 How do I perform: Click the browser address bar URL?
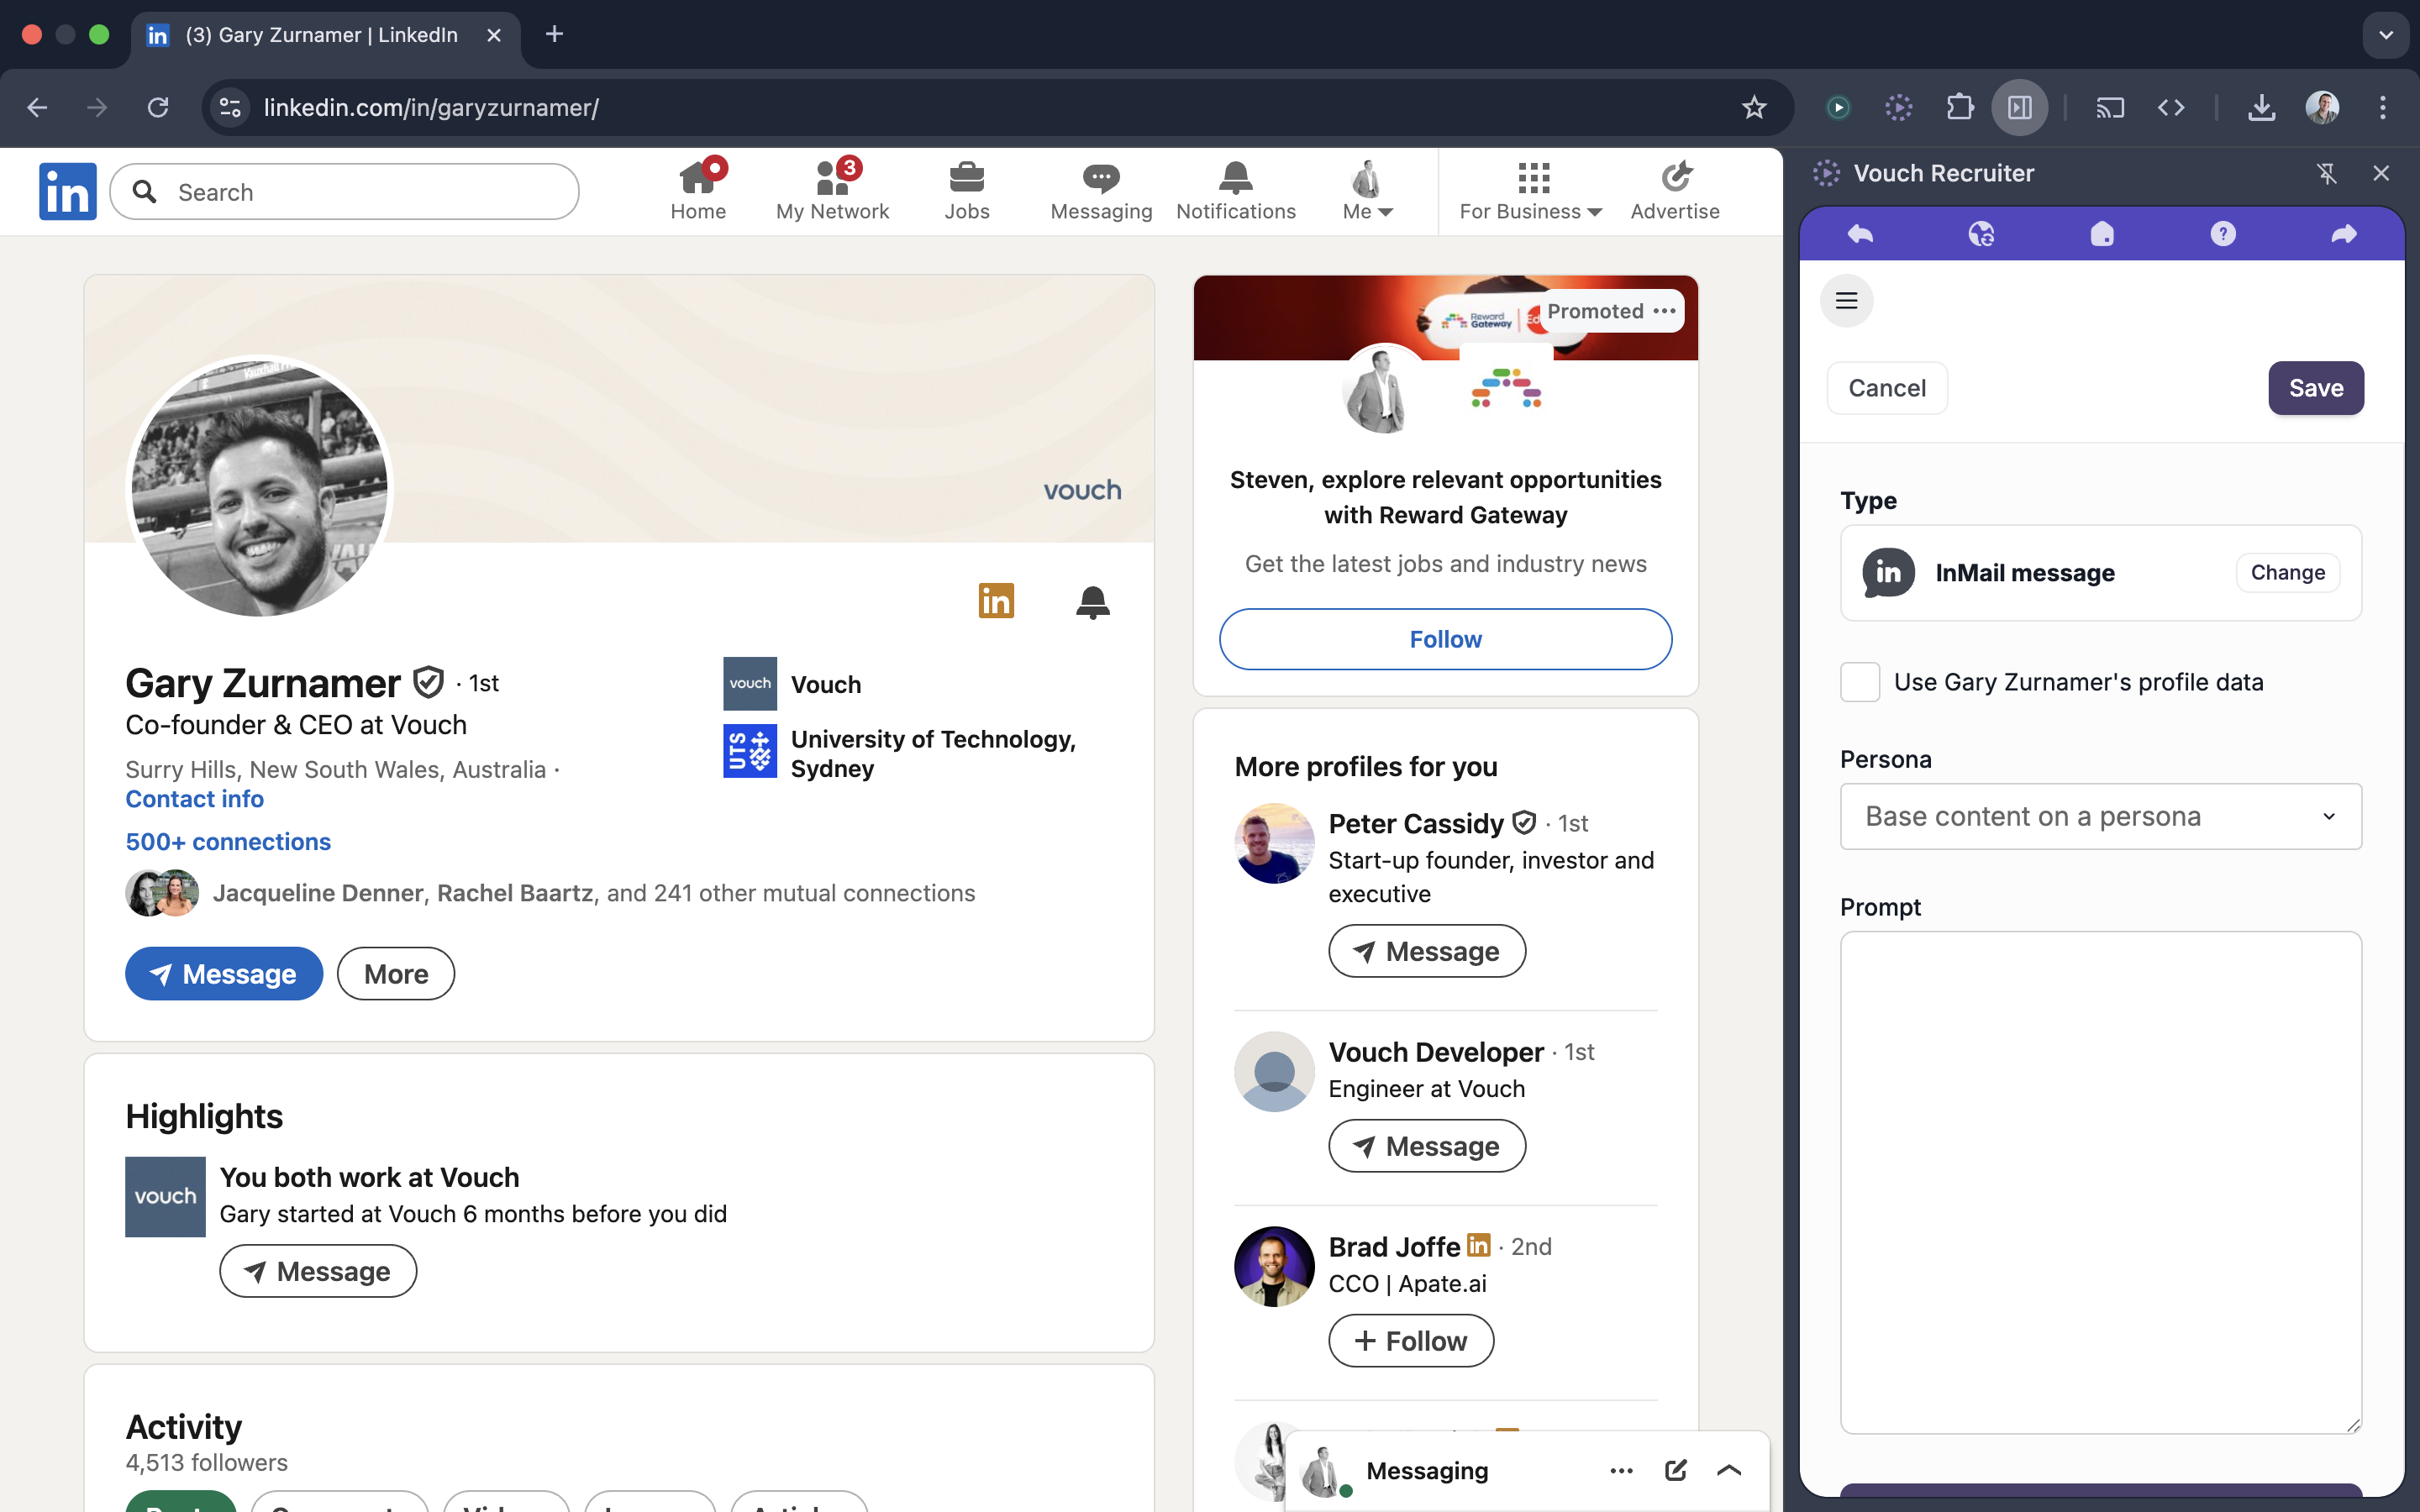click(432, 107)
